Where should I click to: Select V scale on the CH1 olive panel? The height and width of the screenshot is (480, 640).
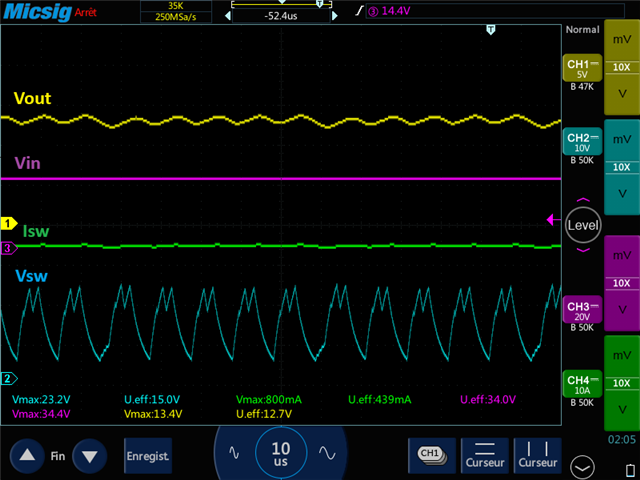pyautogui.click(x=622, y=94)
